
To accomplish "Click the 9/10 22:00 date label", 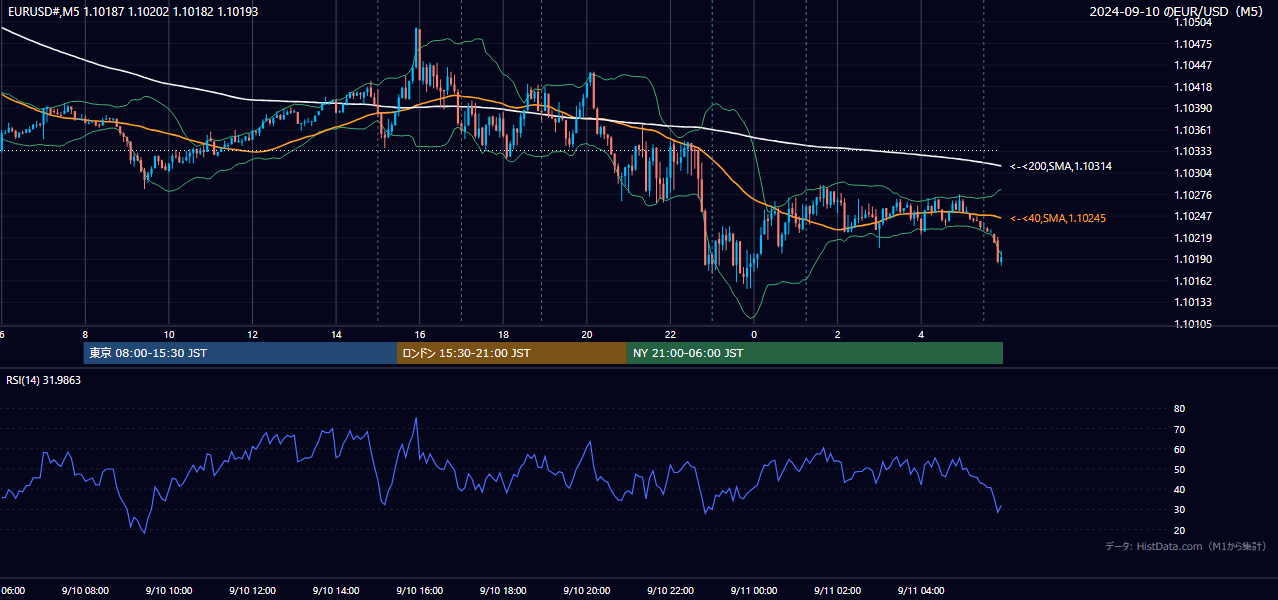I will (x=670, y=590).
